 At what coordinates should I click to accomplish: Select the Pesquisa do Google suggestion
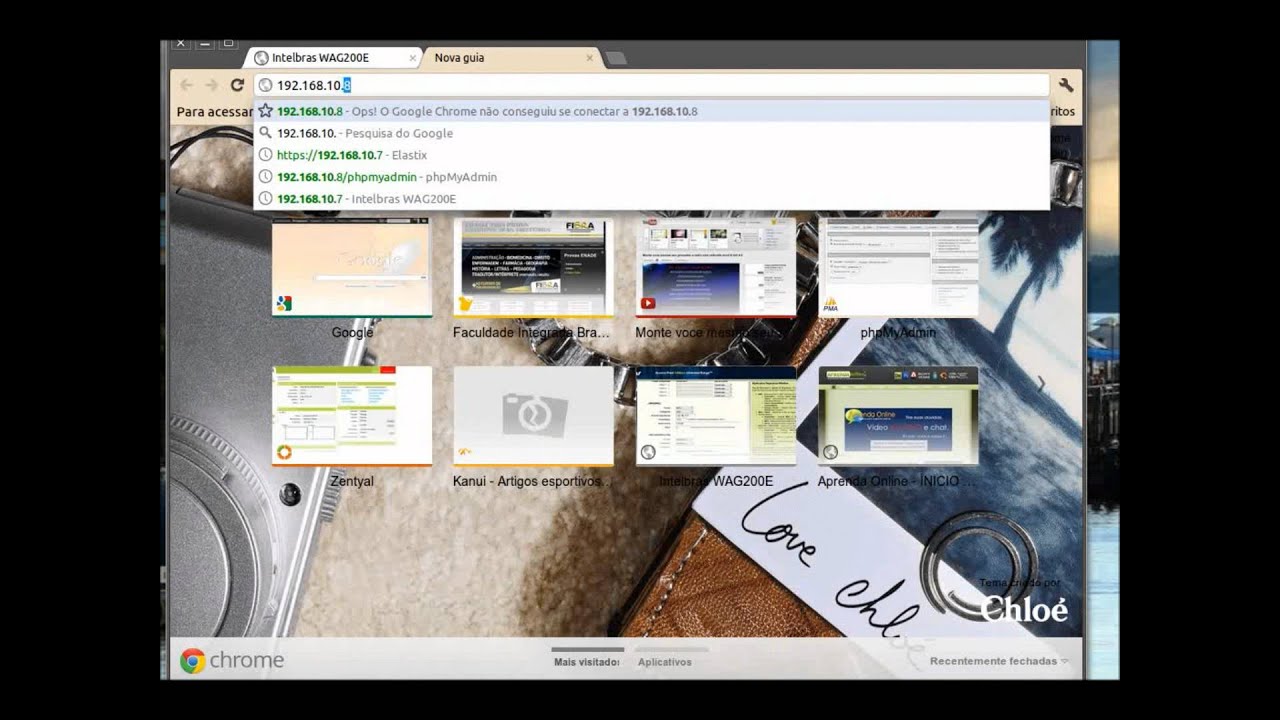pos(651,133)
